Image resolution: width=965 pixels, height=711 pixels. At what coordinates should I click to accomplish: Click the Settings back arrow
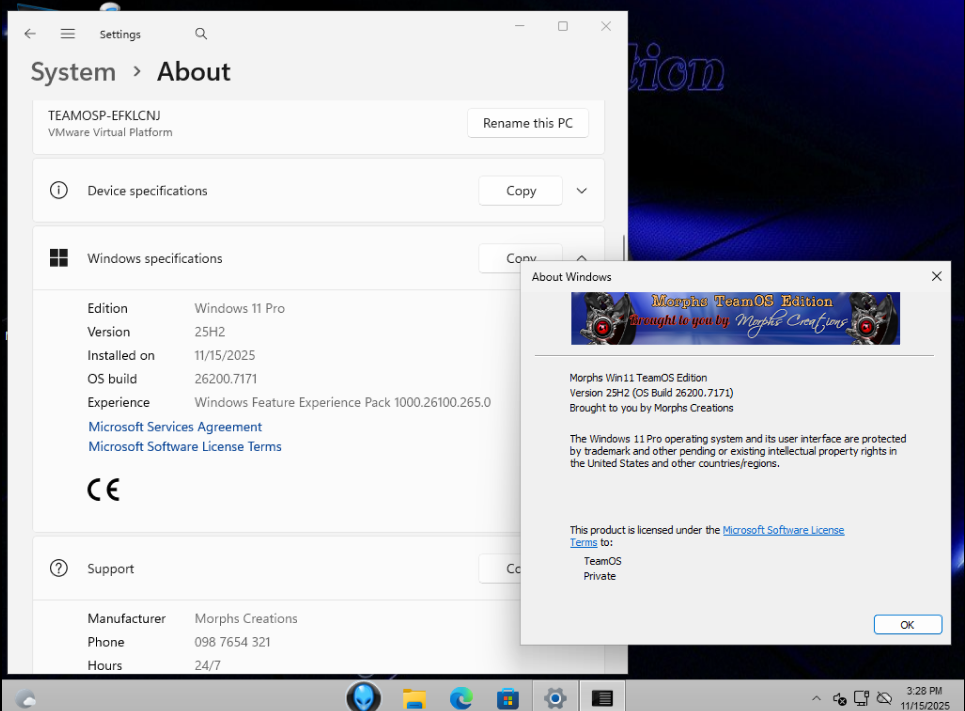(30, 34)
